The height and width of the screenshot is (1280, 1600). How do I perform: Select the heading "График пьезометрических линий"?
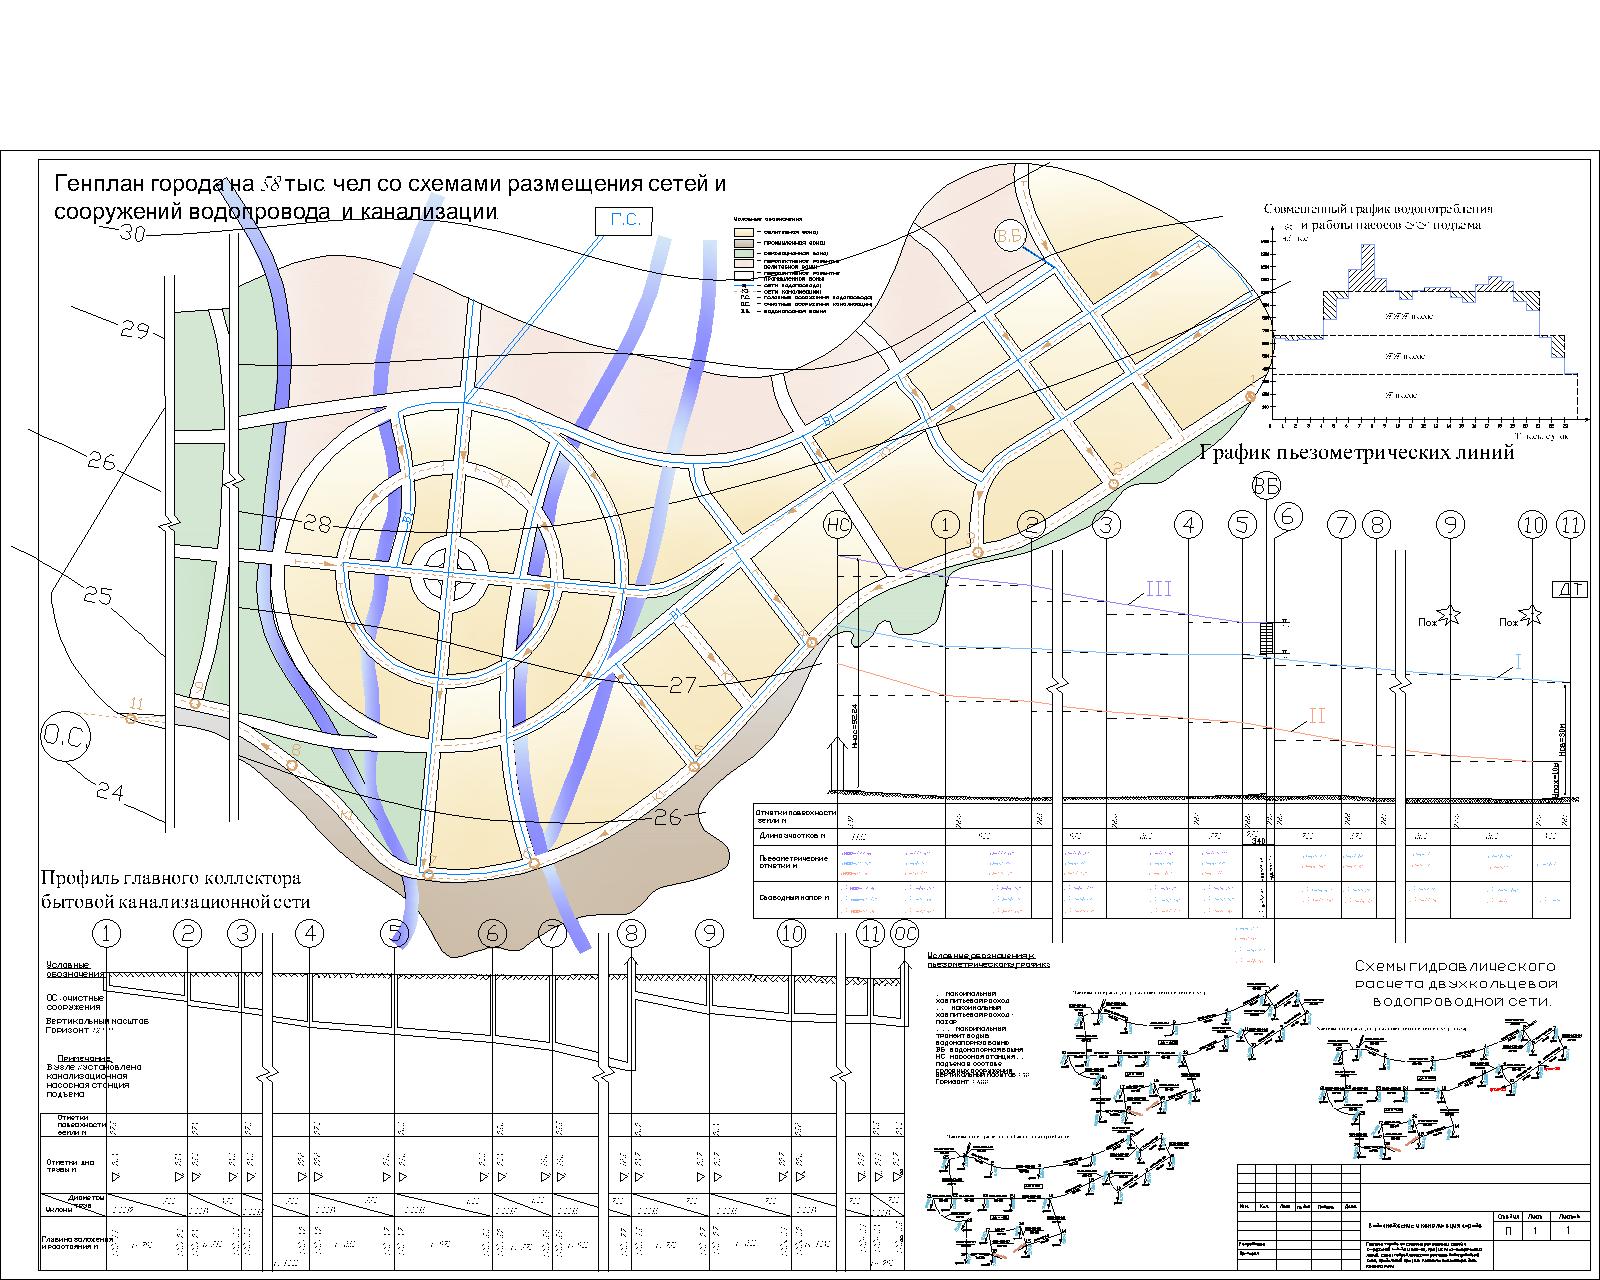coord(1357,453)
